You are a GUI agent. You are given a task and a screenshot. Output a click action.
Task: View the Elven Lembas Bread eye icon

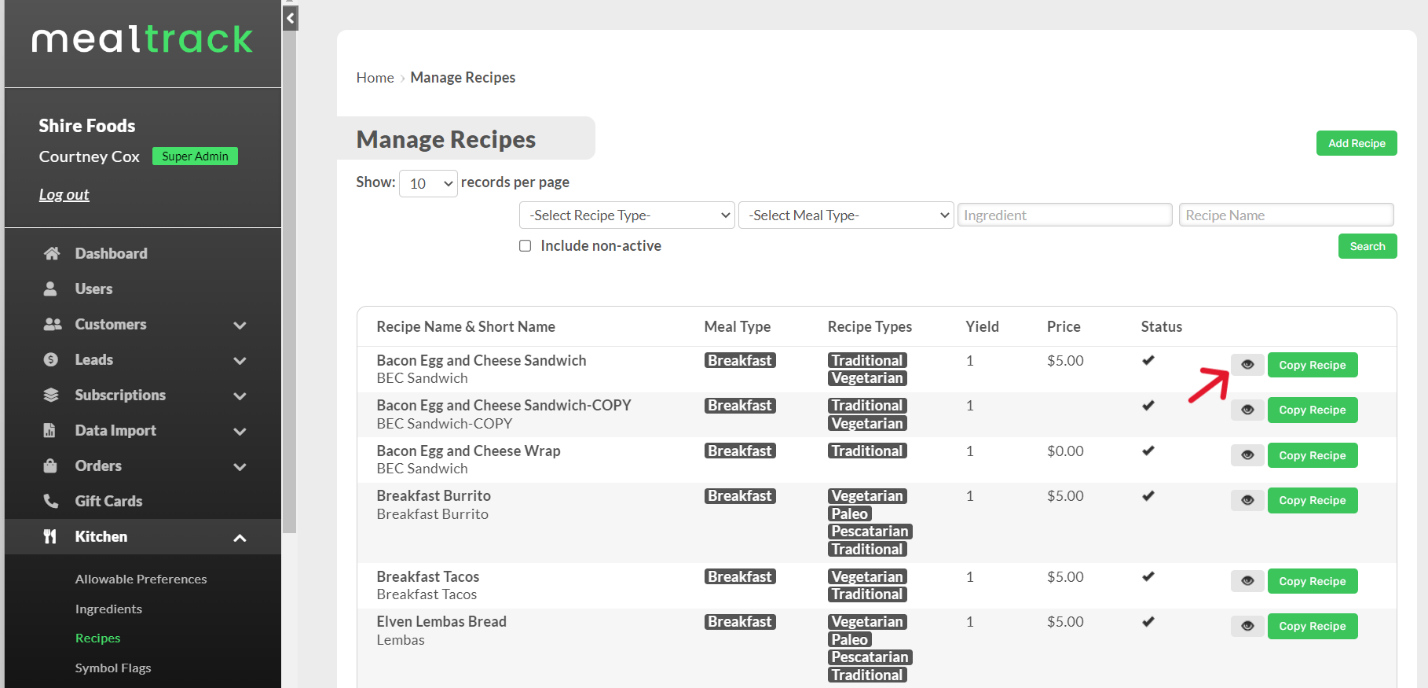tap(1247, 626)
